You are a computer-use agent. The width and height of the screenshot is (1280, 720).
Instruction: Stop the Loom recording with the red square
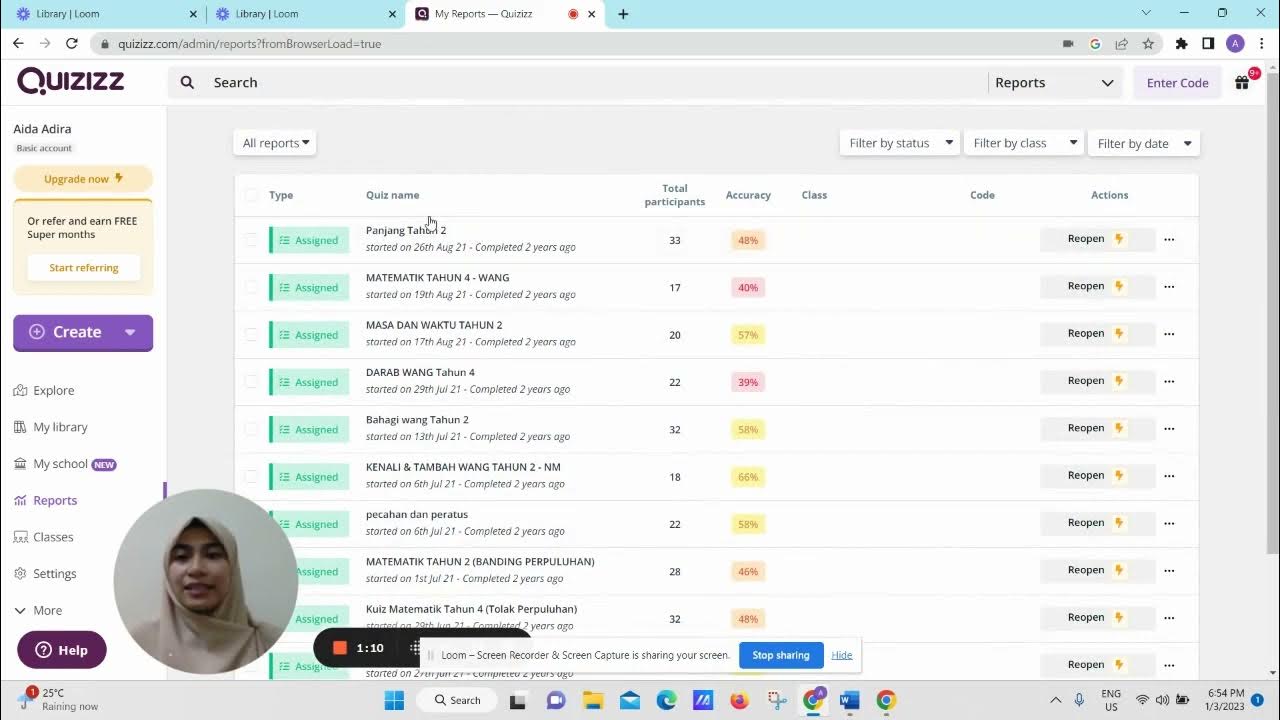[x=339, y=648]
